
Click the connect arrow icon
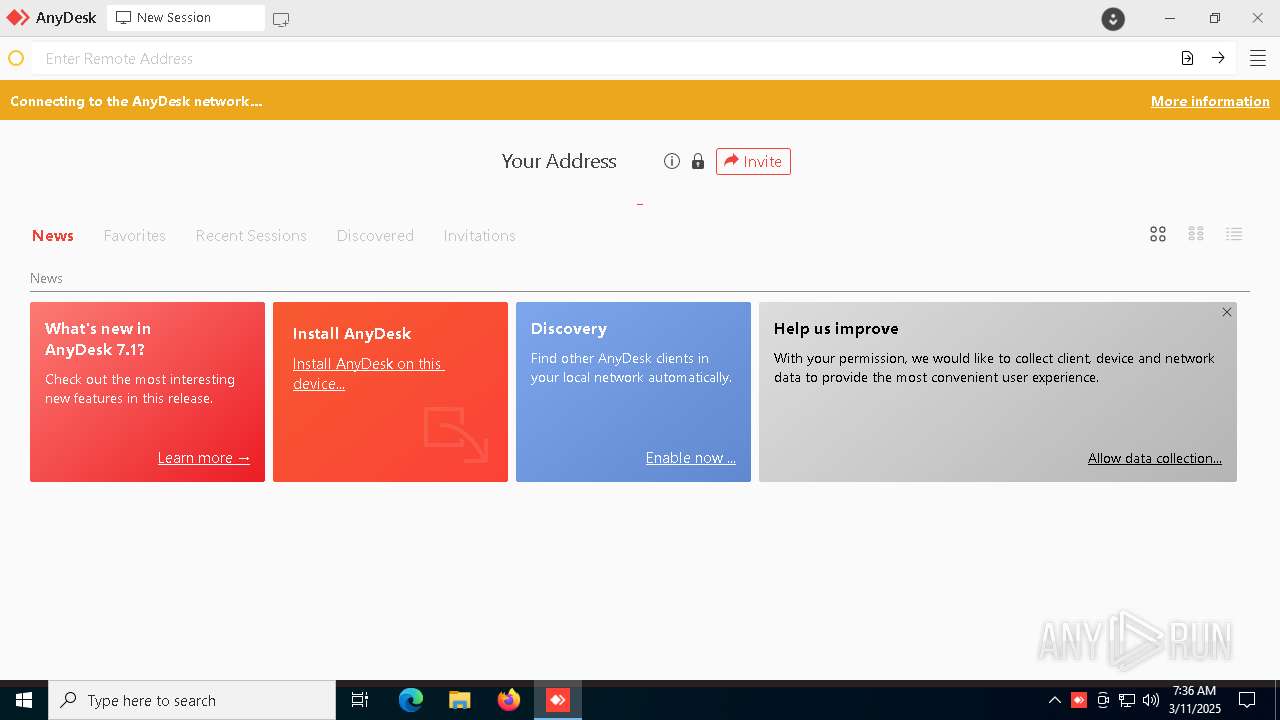click(x=1218, y=58)
